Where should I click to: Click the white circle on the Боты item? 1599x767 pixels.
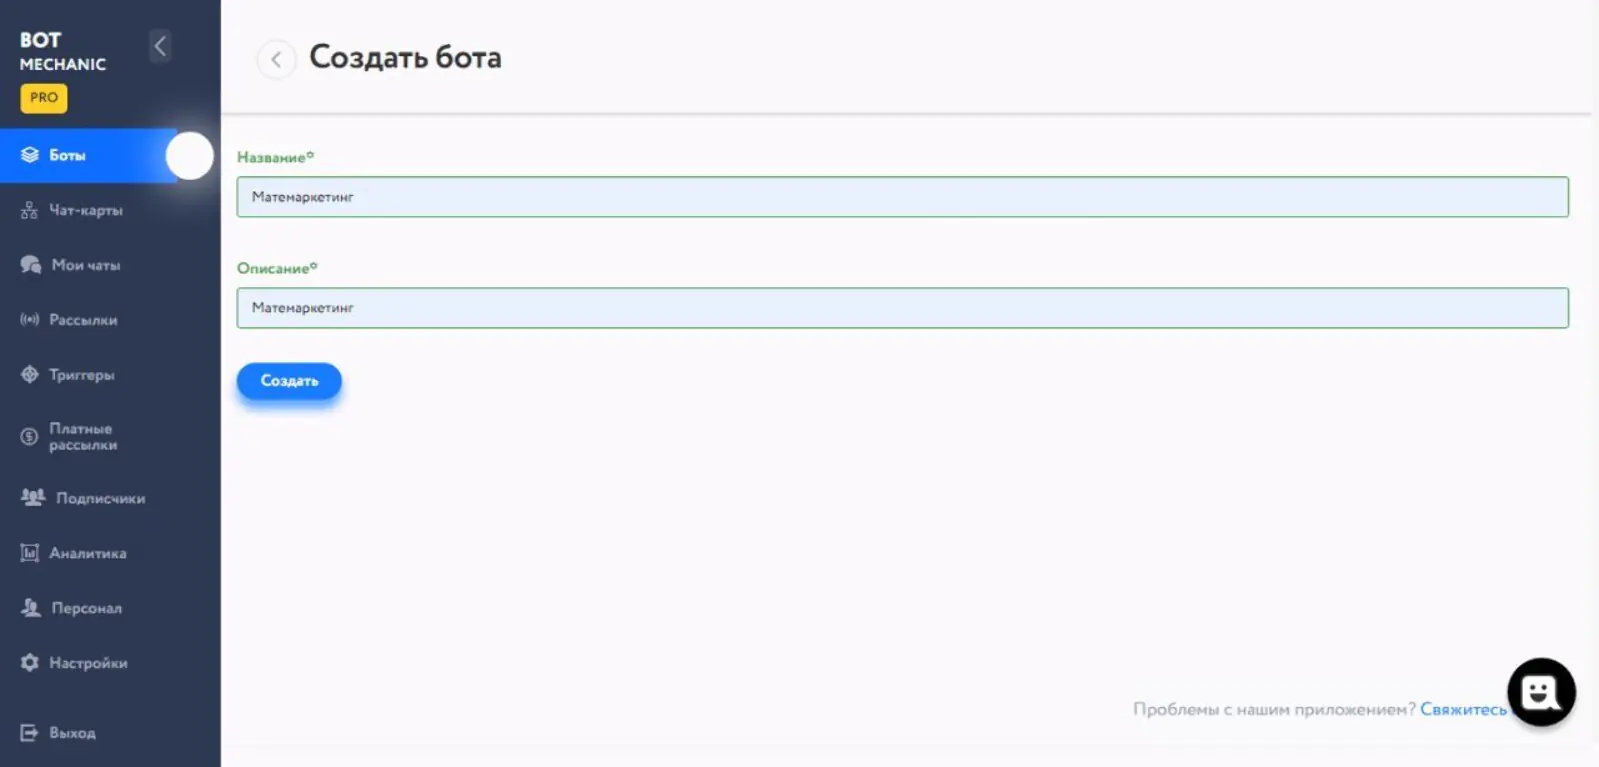point(189,156)
